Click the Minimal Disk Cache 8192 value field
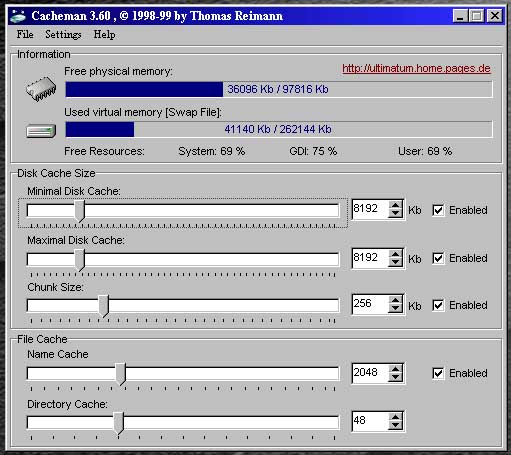The width and height of the screenshot is (511, 455). pyautogui.click(x=370, y=209)
